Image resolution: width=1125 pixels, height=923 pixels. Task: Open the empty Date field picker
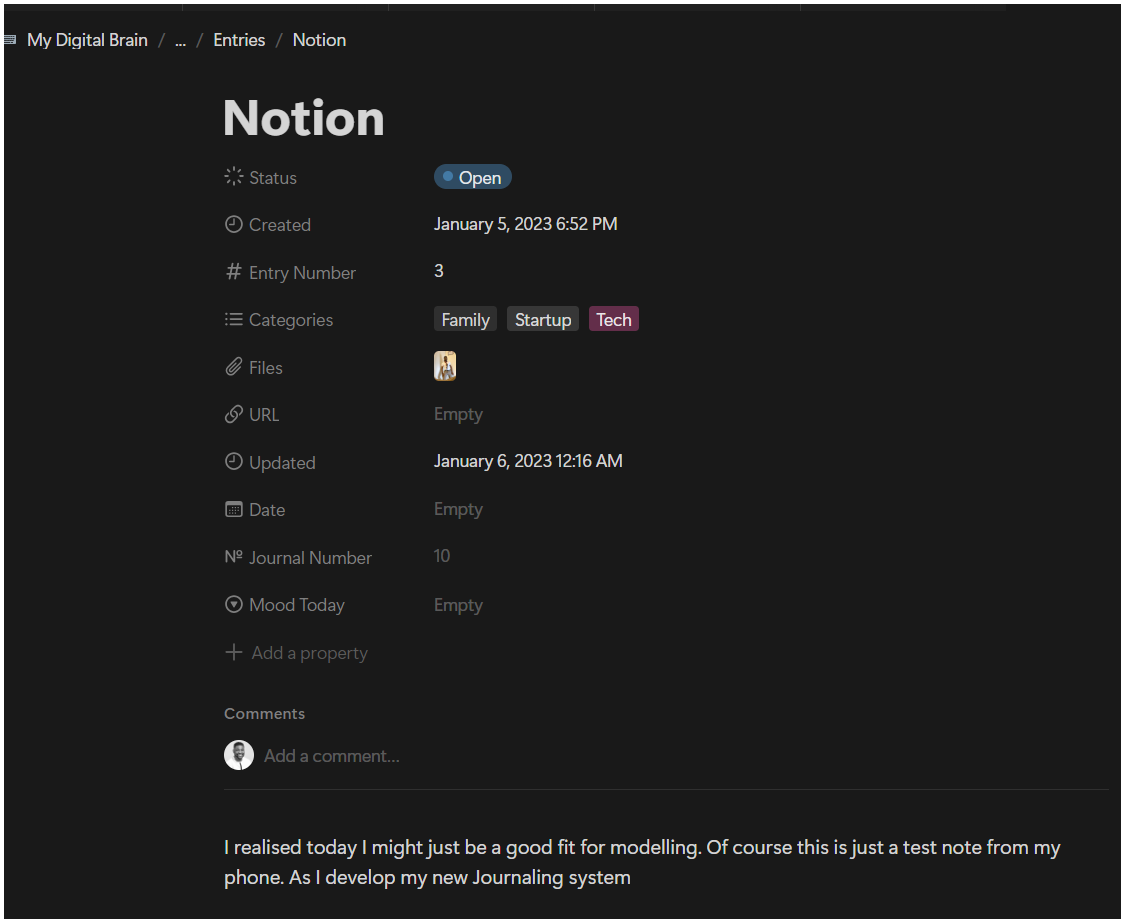coord(458,509)
